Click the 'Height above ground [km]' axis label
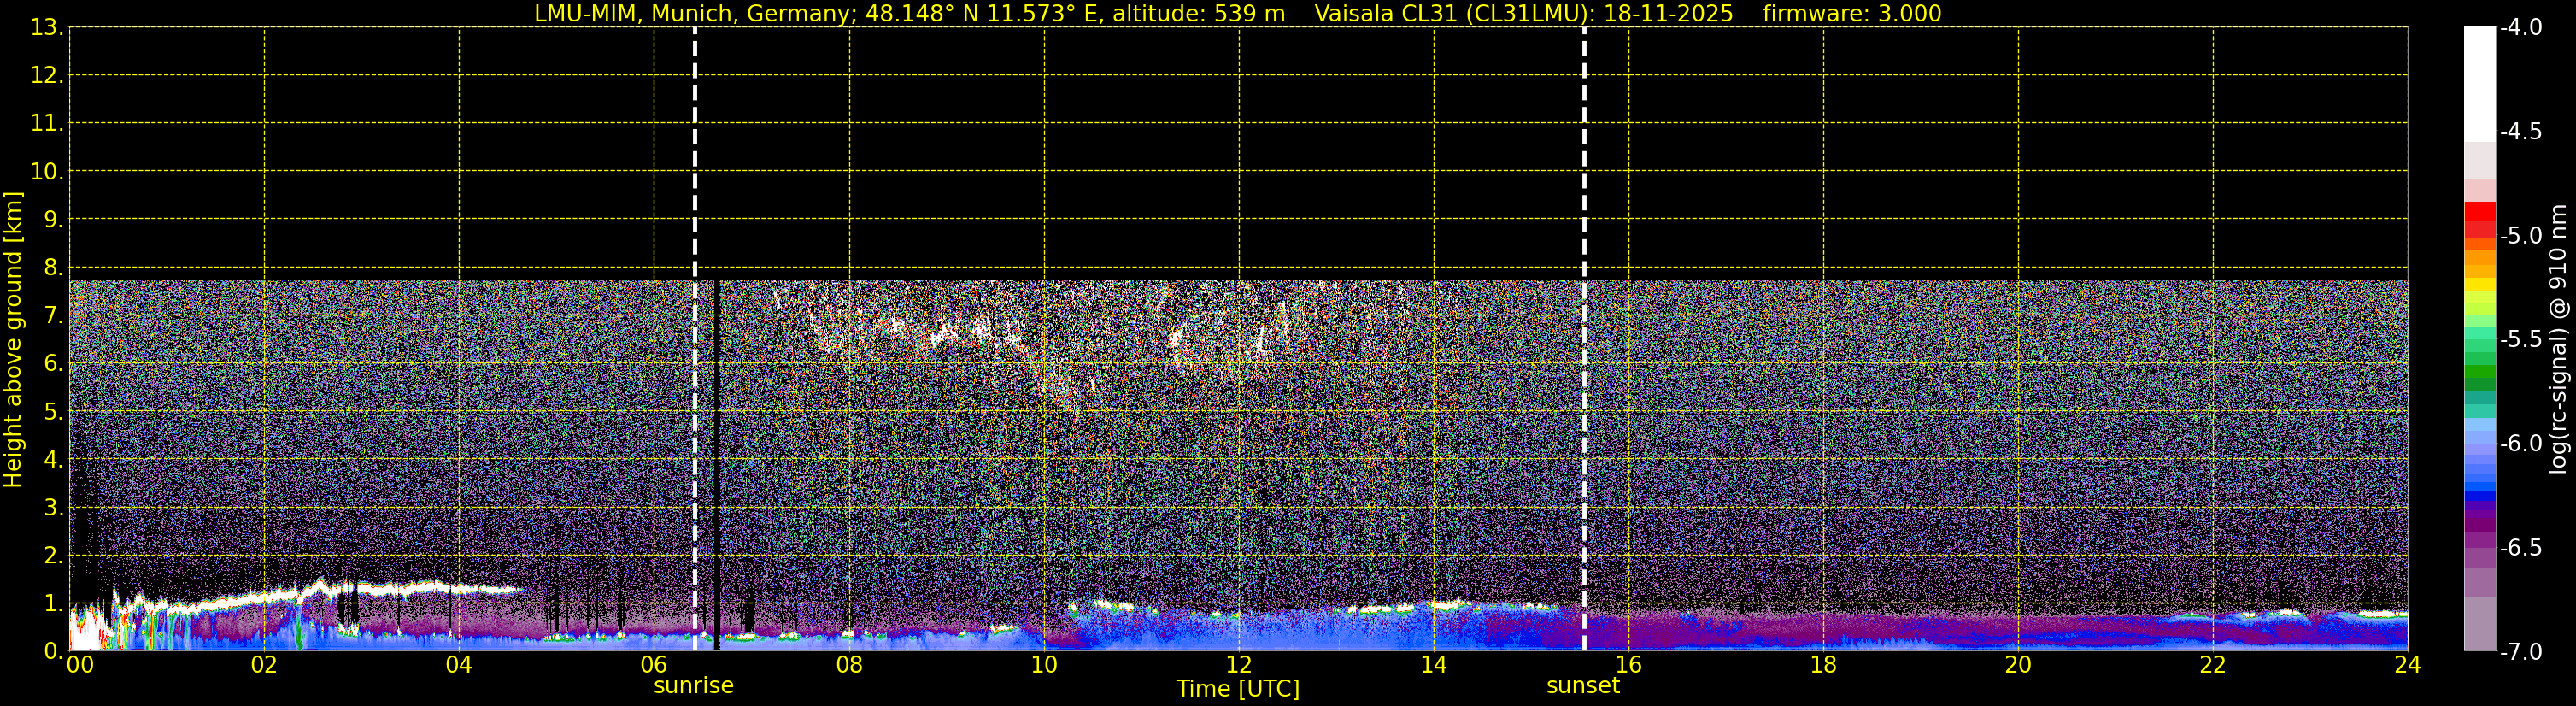Image resolution: width=2576 pixels, height=706 pixels. 13,340
